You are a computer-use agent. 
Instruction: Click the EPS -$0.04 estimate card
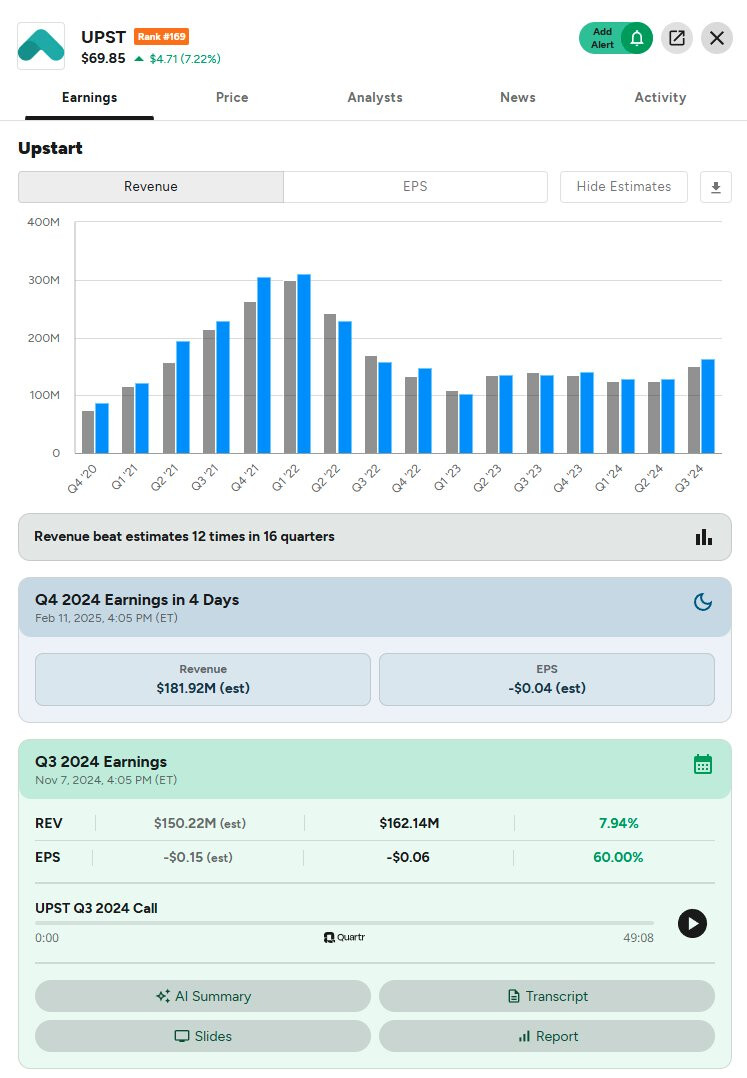click(x=547, y=679)
